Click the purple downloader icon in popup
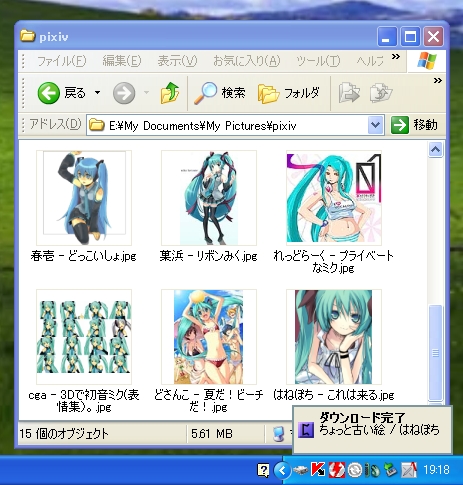 (306, 430)
